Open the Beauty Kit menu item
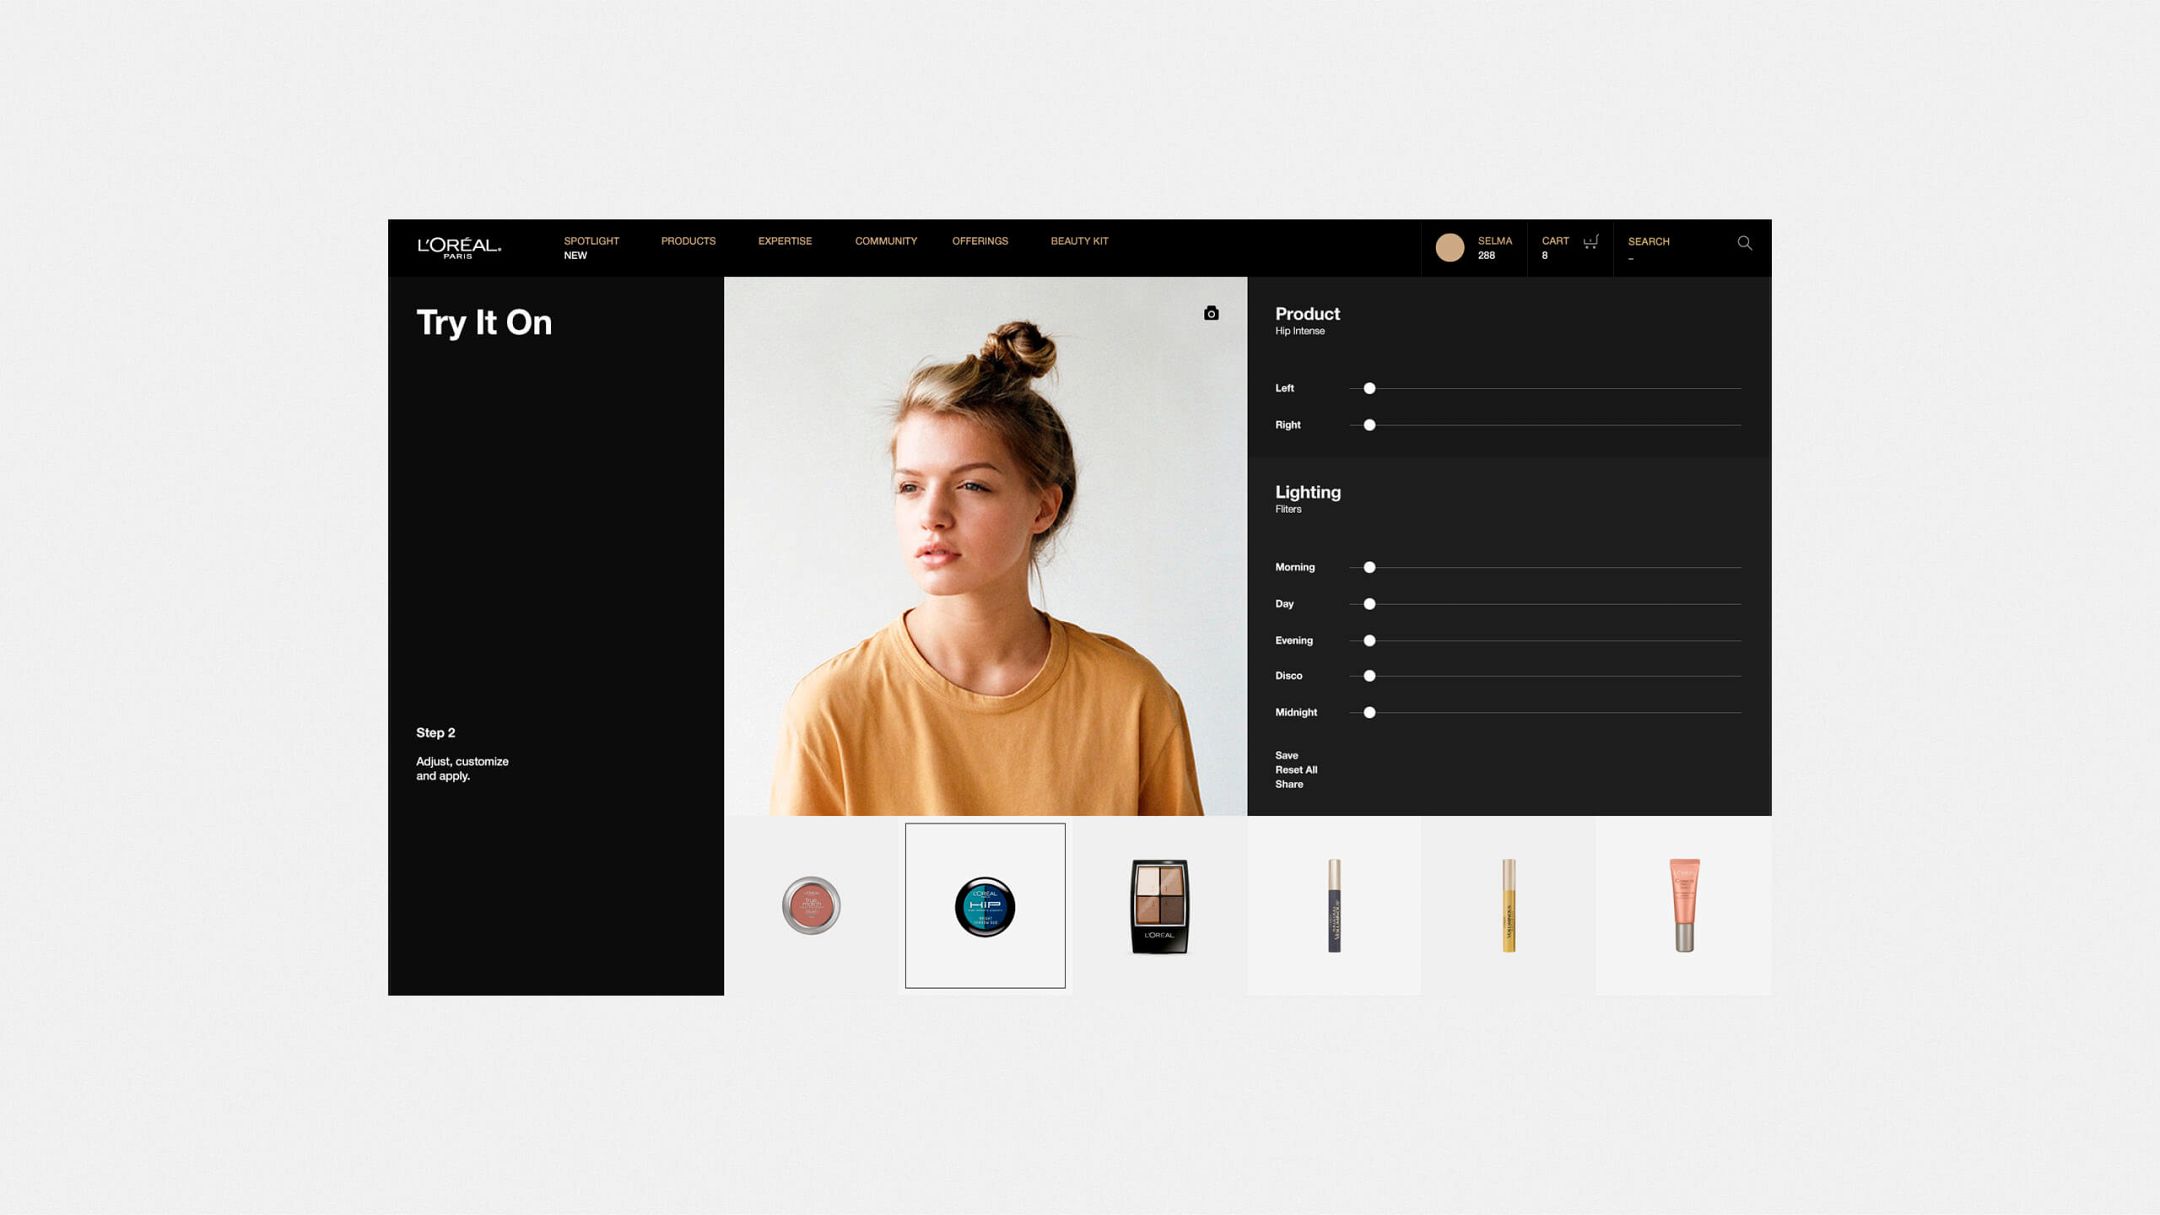Screen dimensions: 2160x1215 click(1079, 241)
